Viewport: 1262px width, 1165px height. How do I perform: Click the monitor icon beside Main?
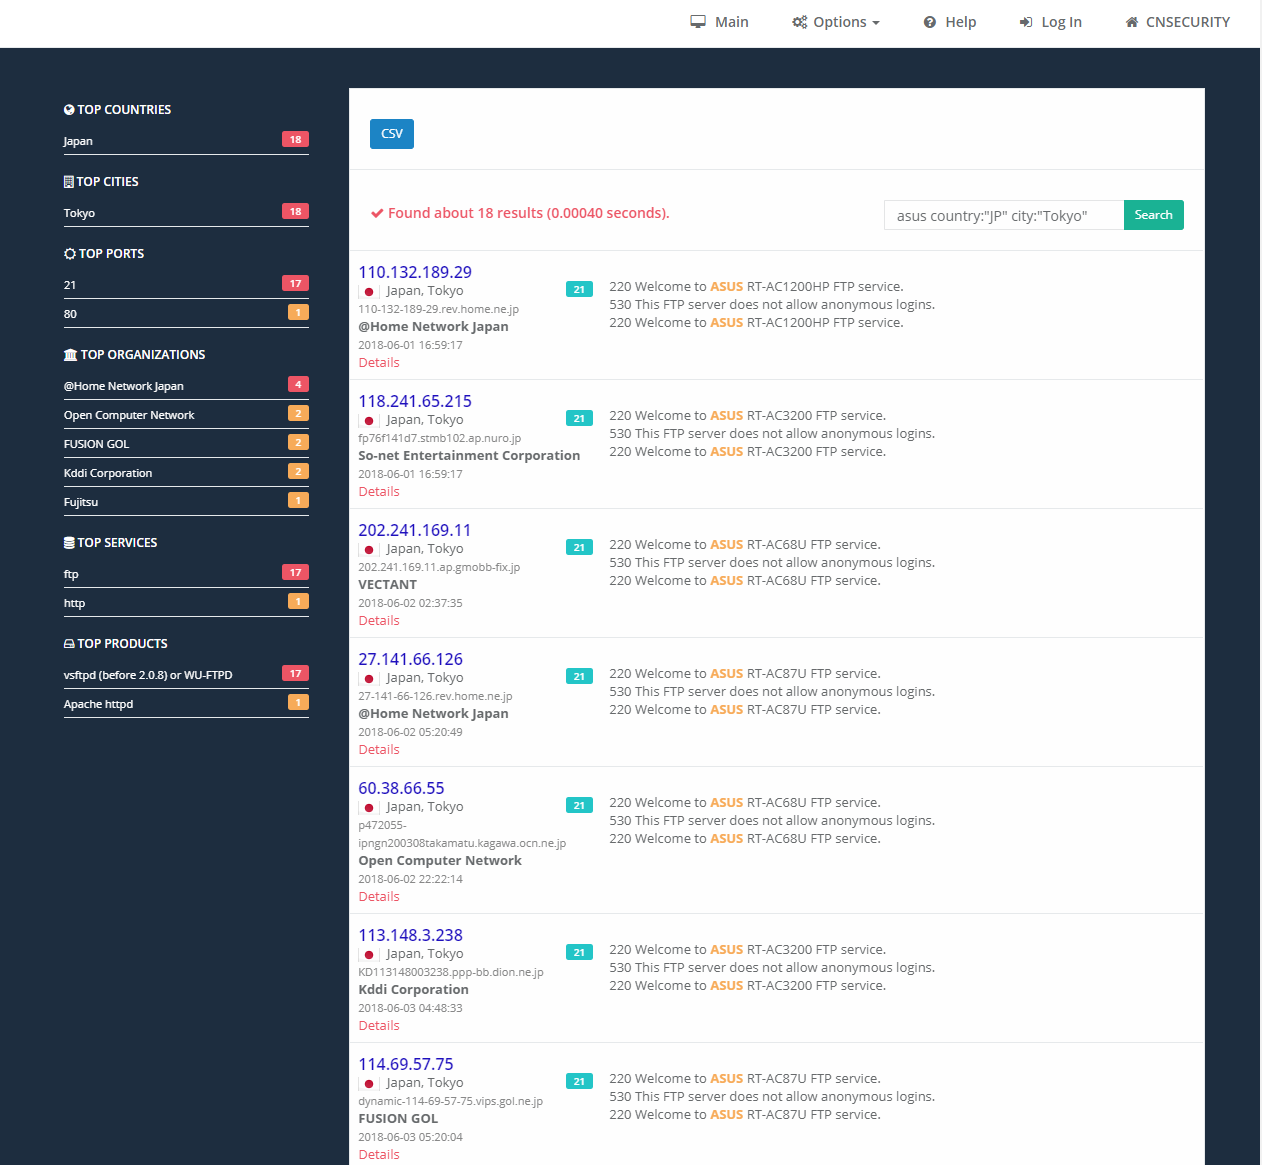coord(698,22)
